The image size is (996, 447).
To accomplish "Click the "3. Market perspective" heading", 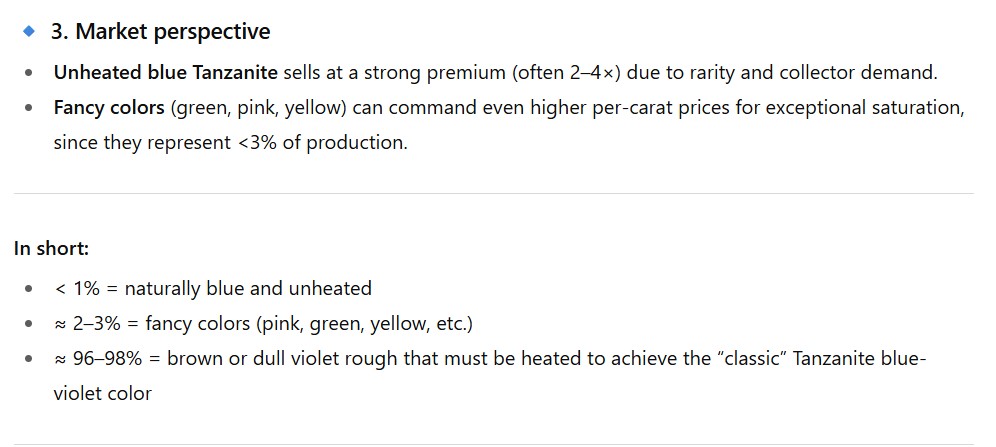I will point(160,32).
